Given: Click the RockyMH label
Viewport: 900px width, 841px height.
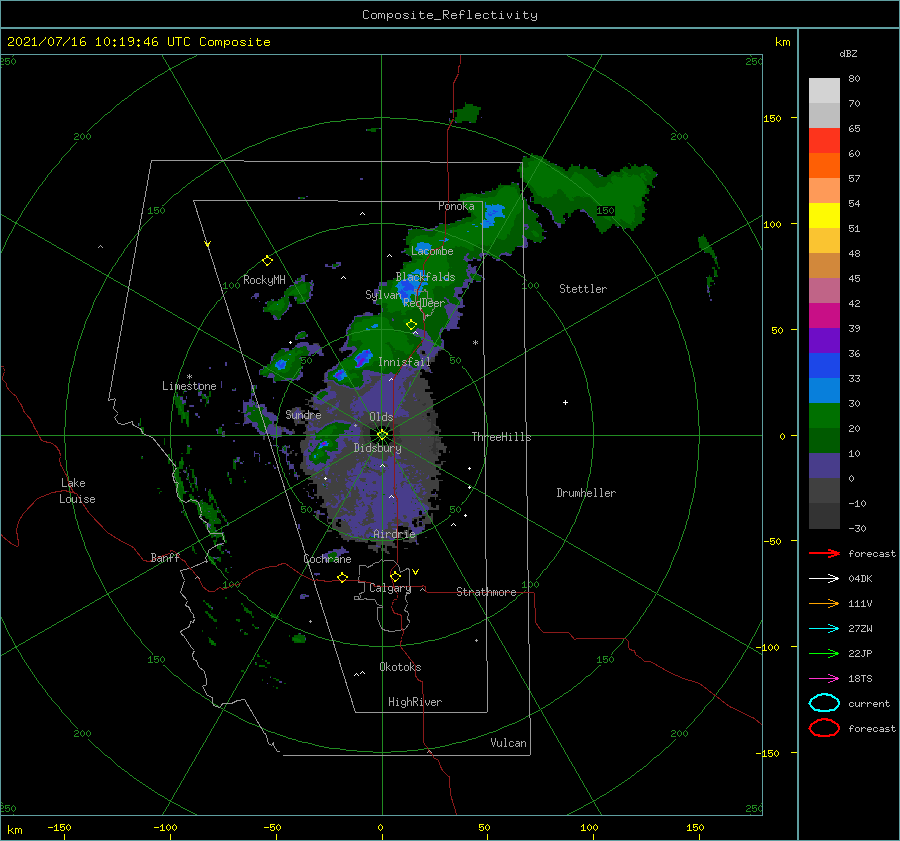Looking at the screenshot, I should pyautogui.click(x=264, y=280).
